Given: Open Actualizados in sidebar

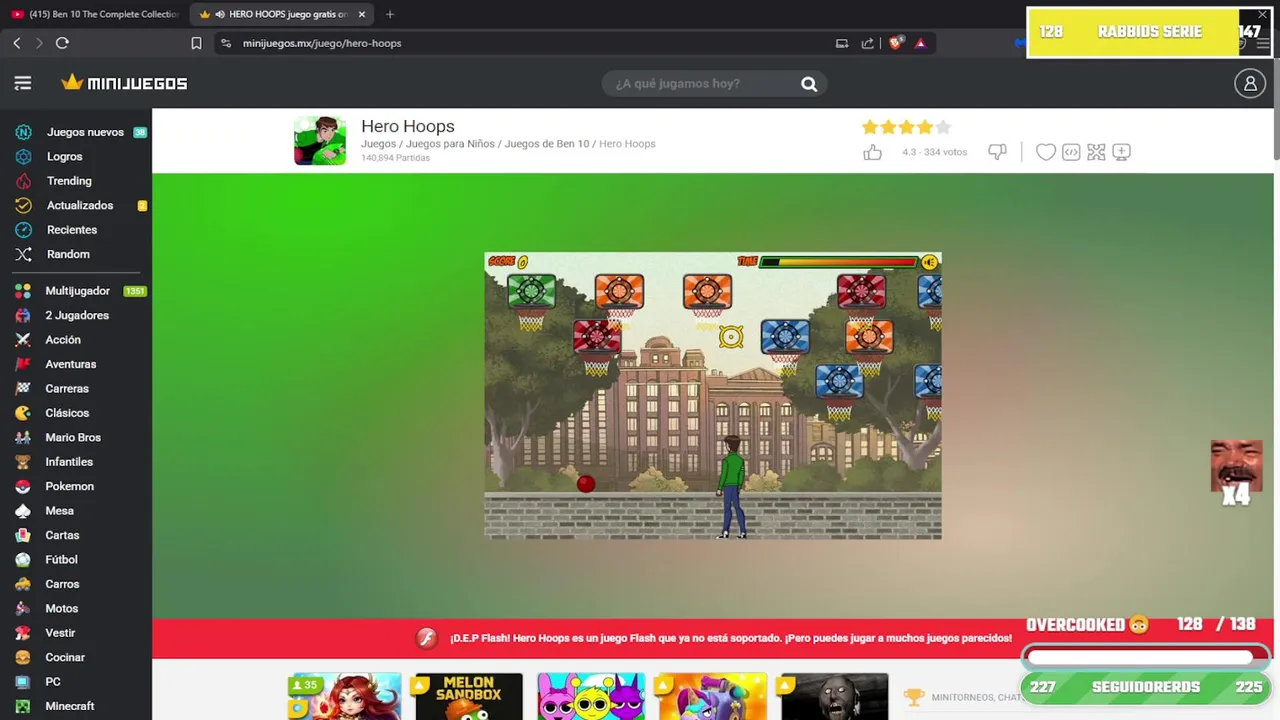Looking at the screenshot, I should [80, 205].
